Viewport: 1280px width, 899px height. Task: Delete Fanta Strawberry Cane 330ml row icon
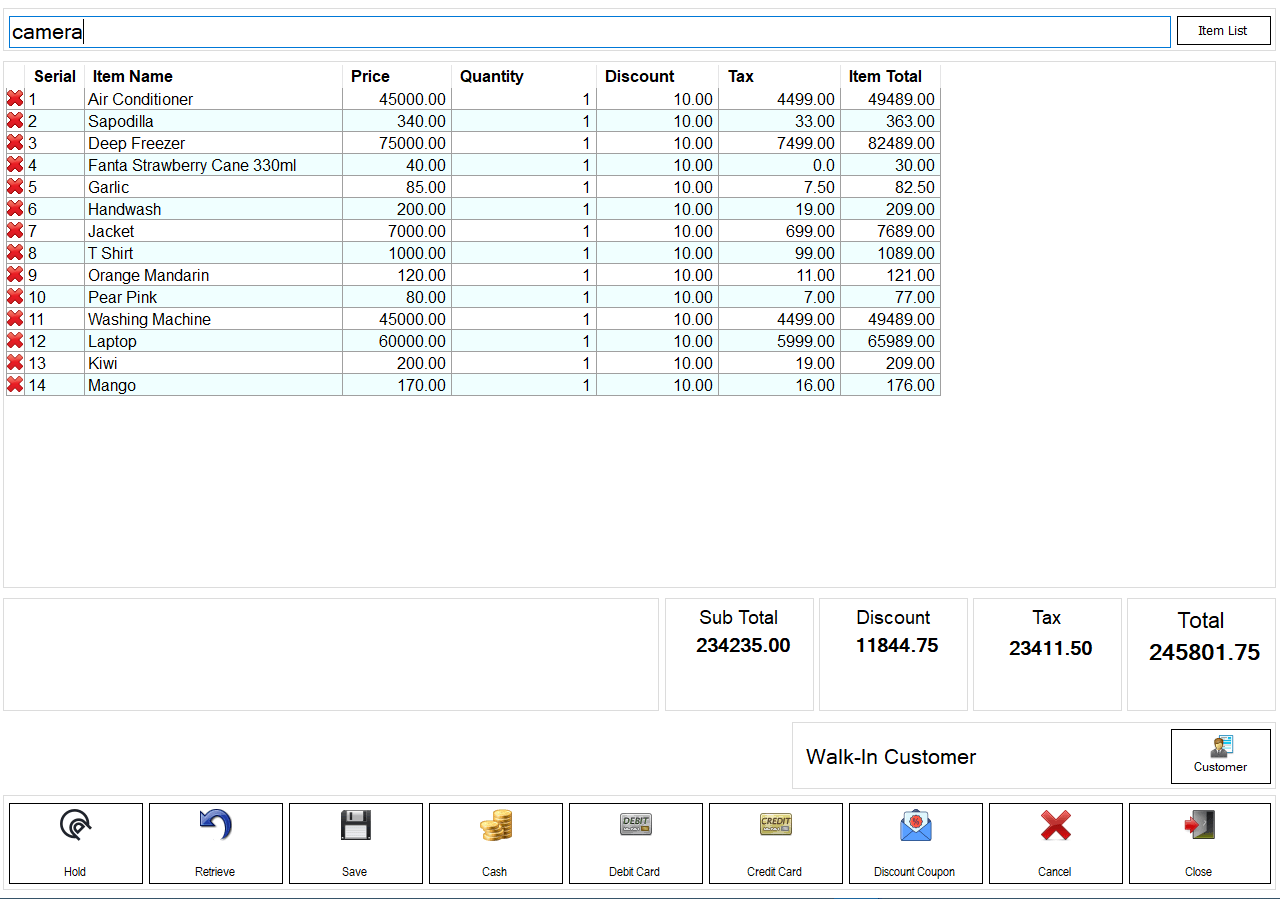click(15, 165)
